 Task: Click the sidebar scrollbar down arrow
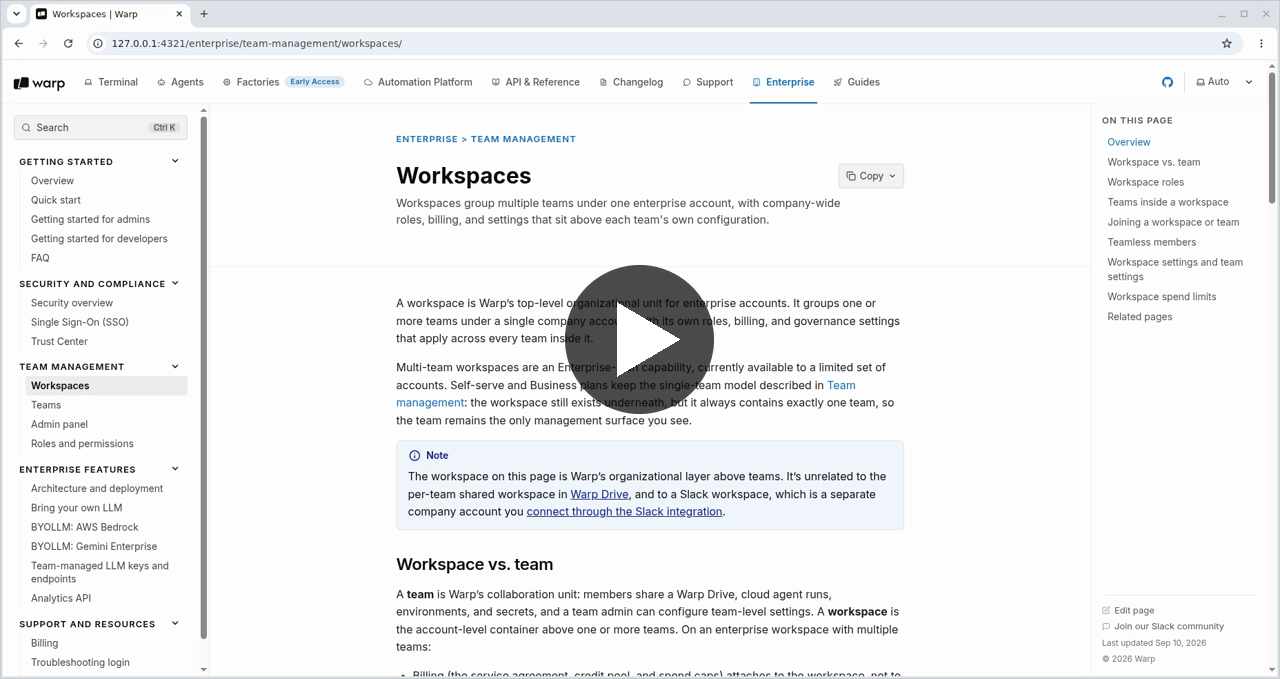point(204,669)
